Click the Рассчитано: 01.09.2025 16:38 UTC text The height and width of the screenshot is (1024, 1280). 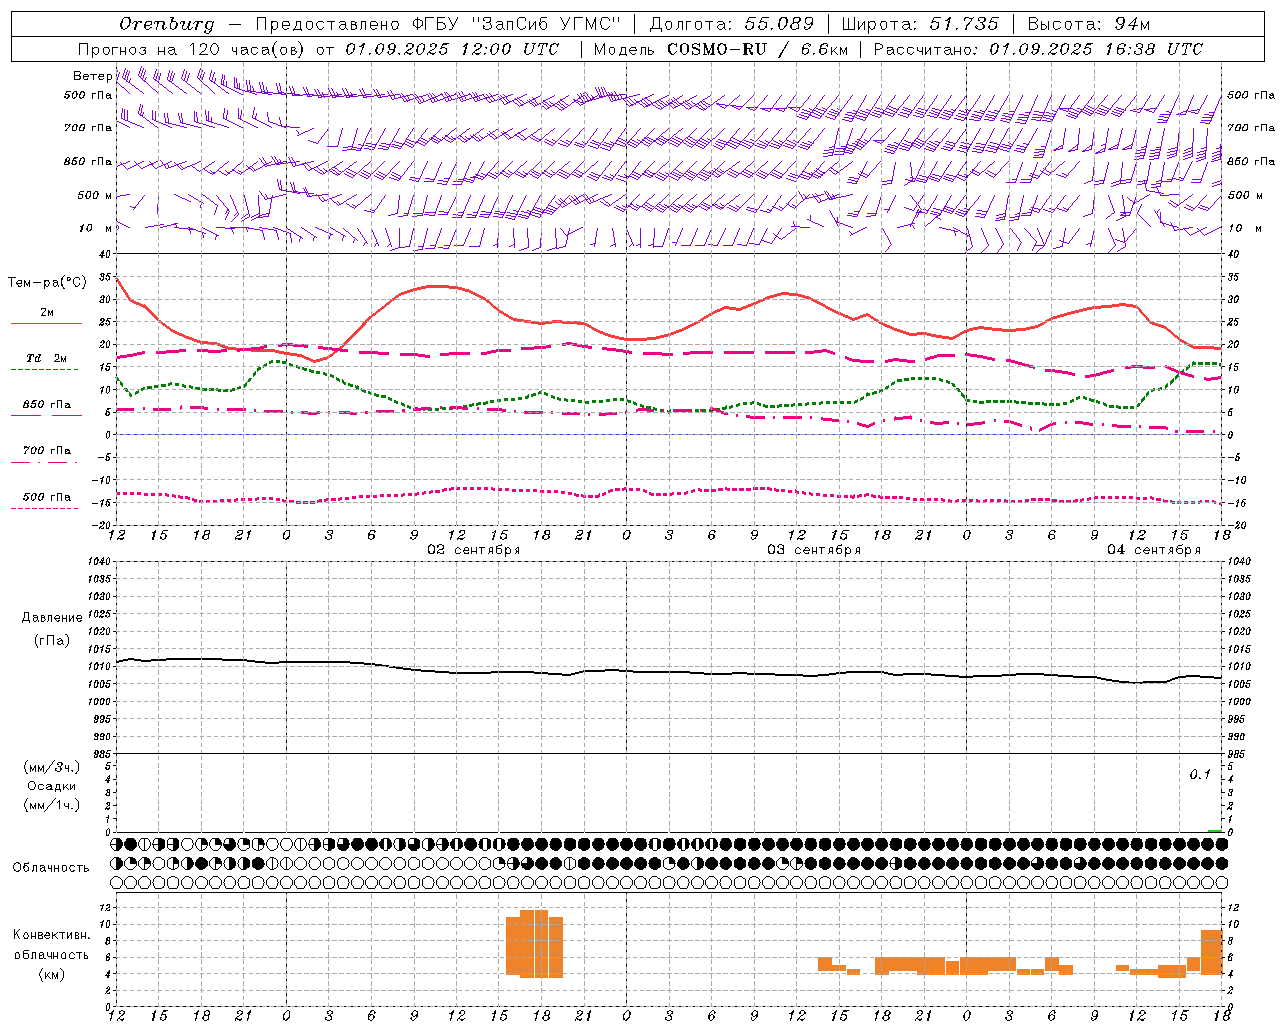coord(1038,49)
